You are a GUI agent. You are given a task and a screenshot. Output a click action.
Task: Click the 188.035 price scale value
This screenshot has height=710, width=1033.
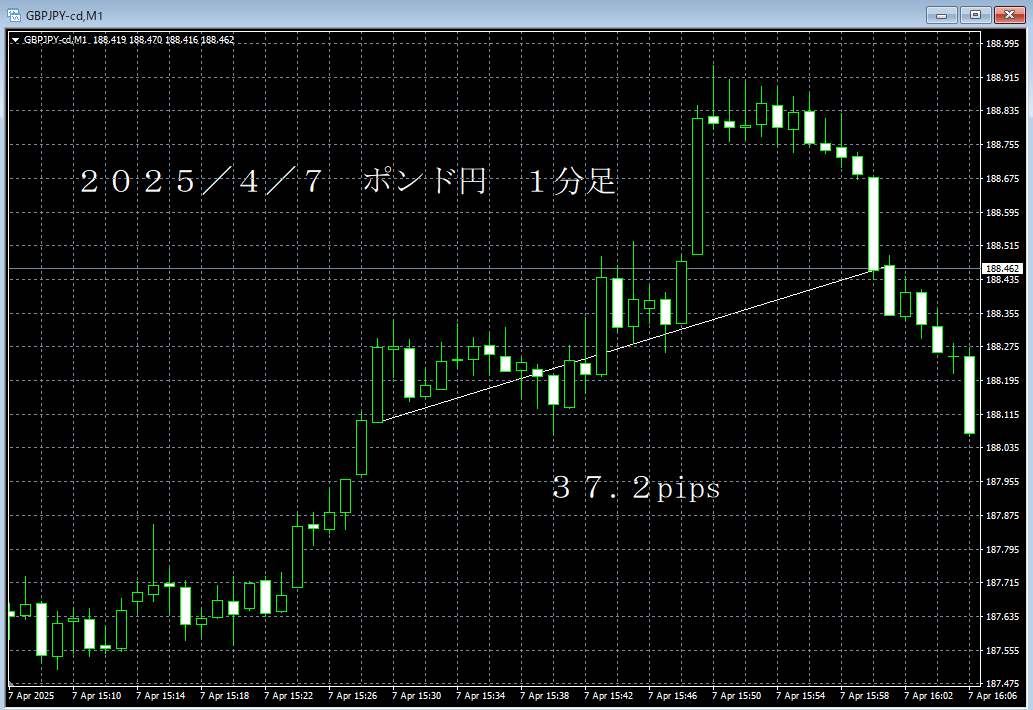[1002, 447]
